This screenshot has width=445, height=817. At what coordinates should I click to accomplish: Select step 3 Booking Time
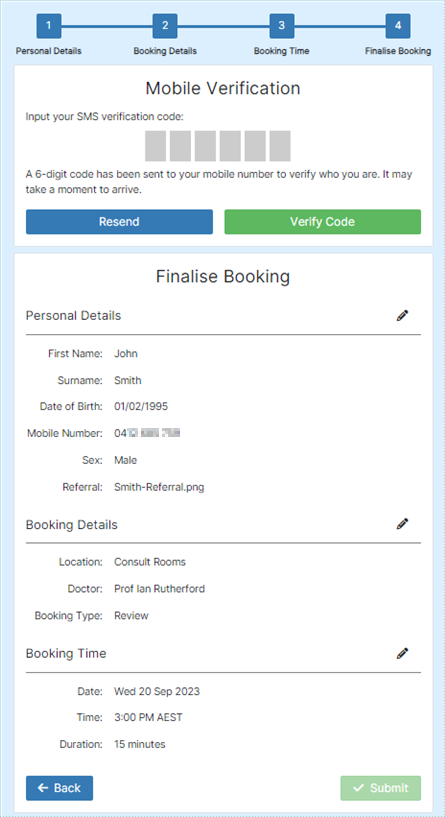281,26
